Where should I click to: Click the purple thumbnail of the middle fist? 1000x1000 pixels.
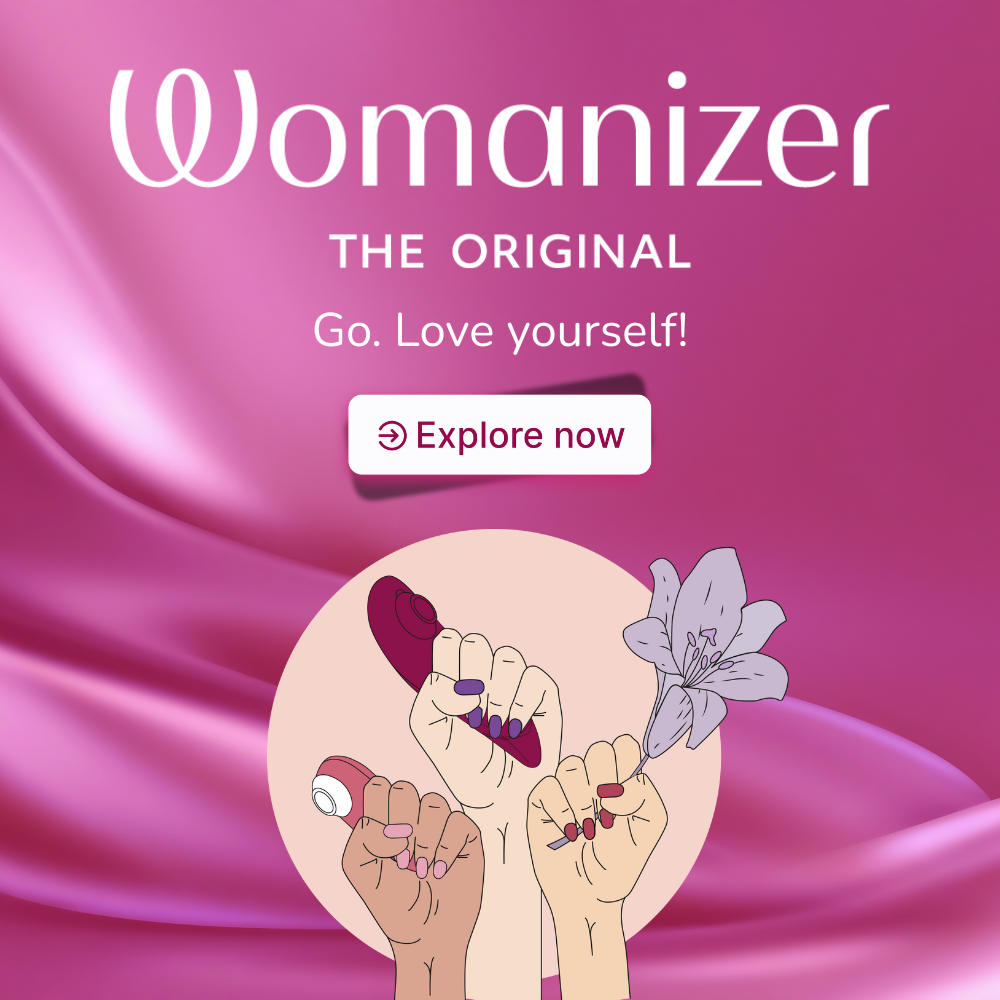click(x=469, y=687)
